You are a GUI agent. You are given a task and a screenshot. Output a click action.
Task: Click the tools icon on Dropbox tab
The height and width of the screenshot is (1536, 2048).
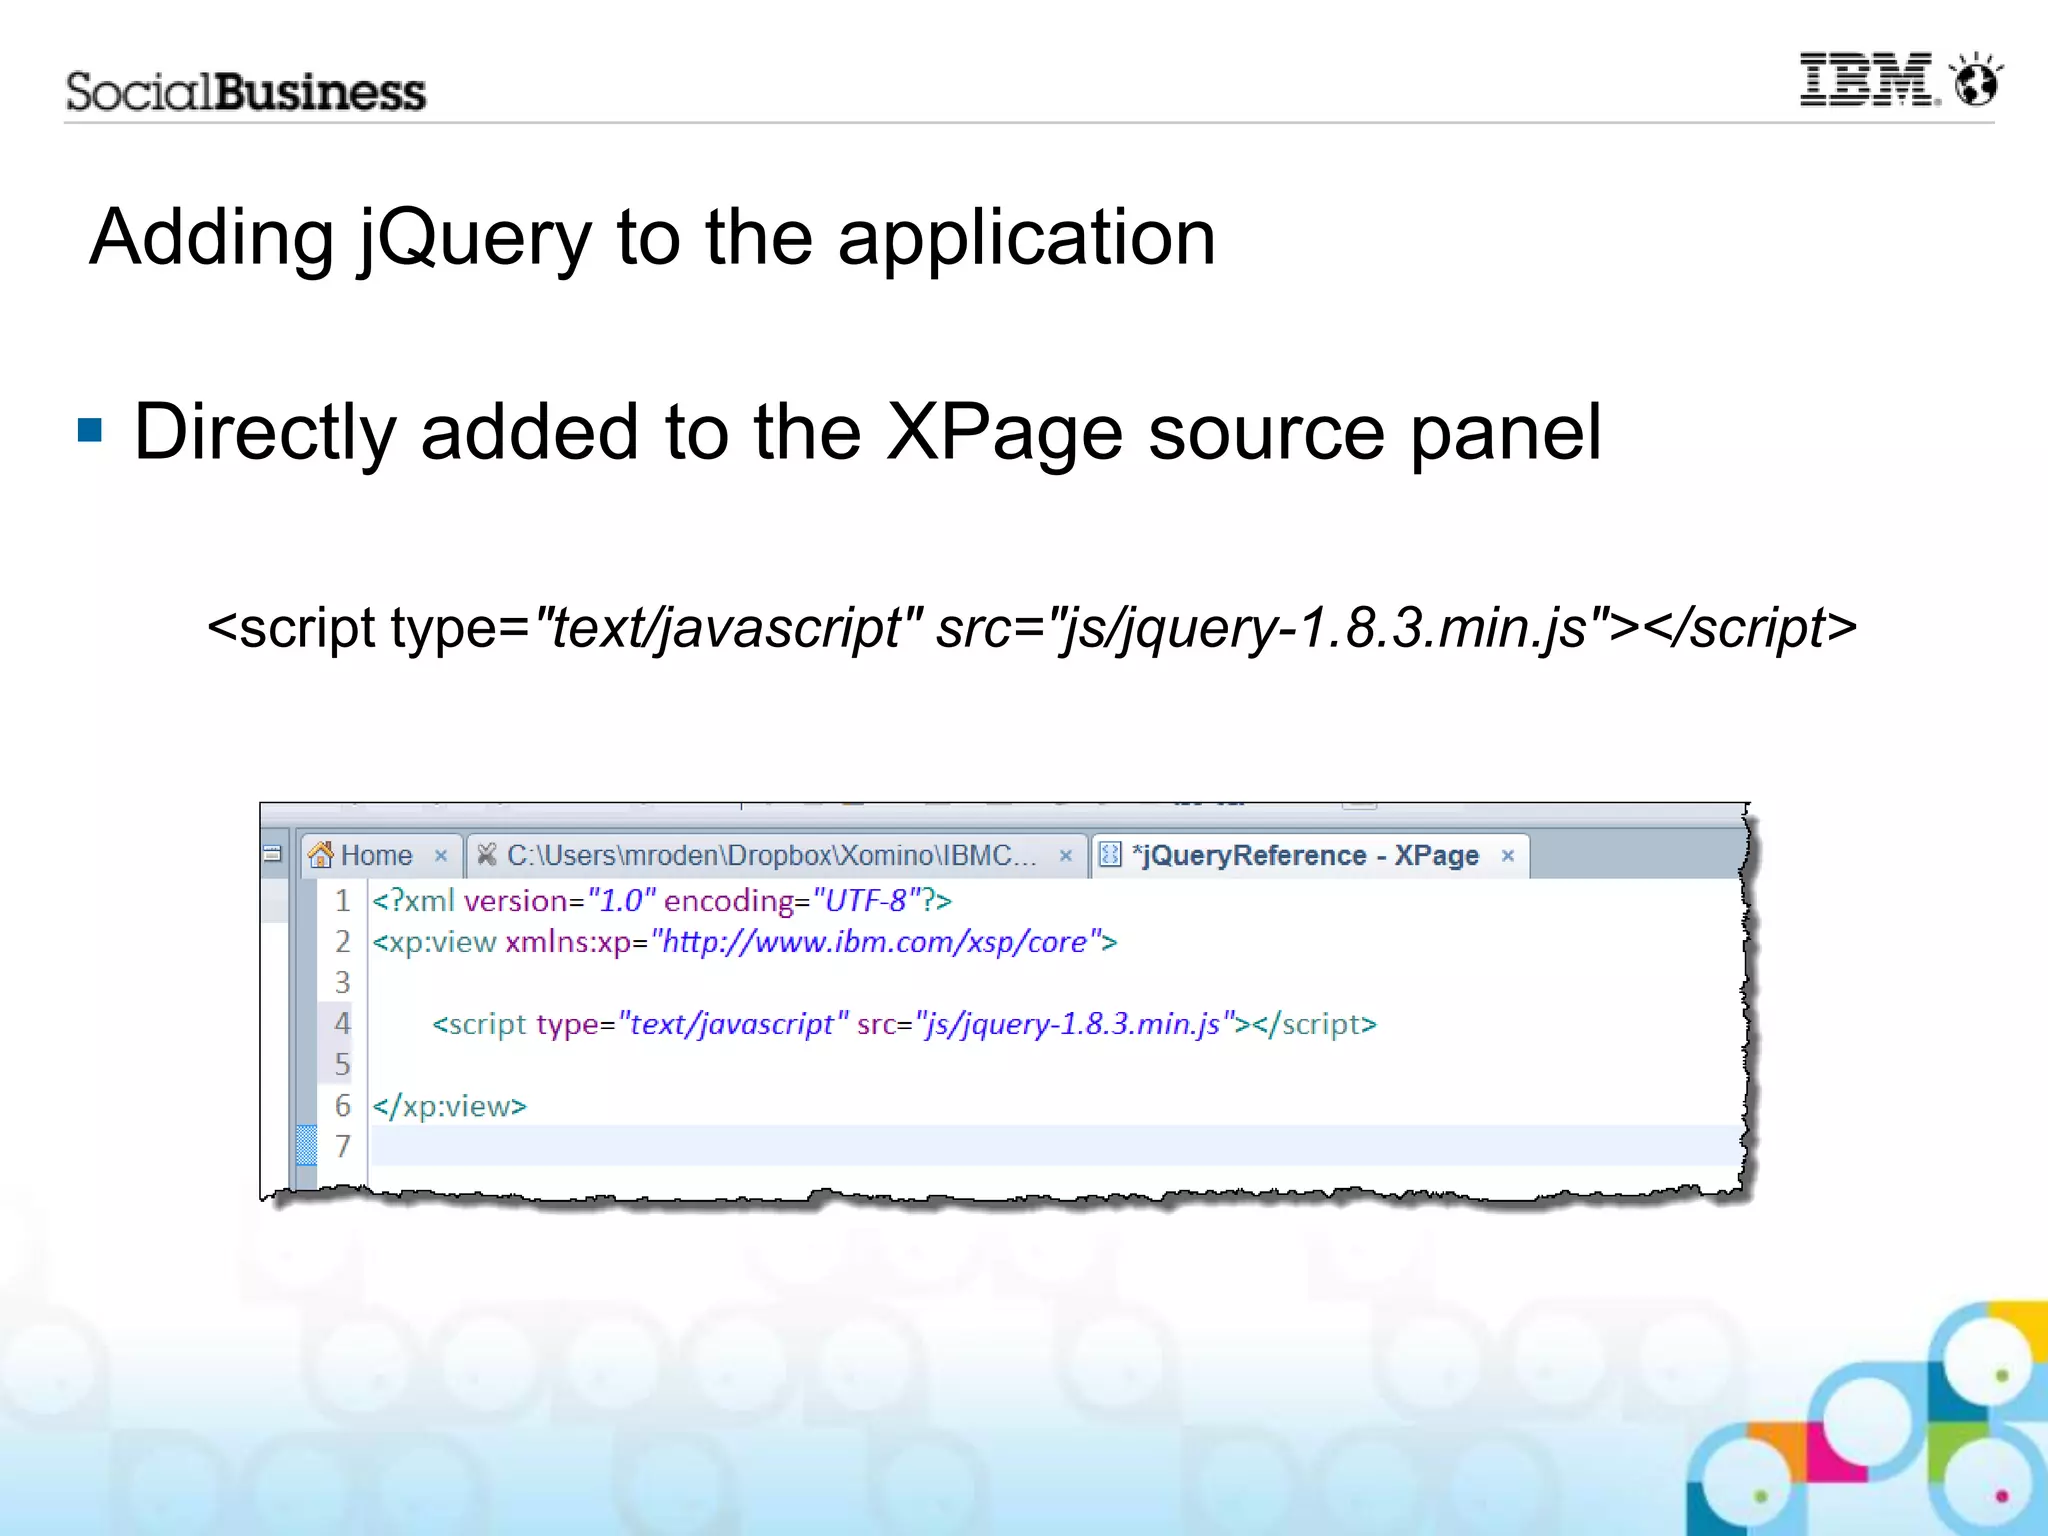(486, 855)
